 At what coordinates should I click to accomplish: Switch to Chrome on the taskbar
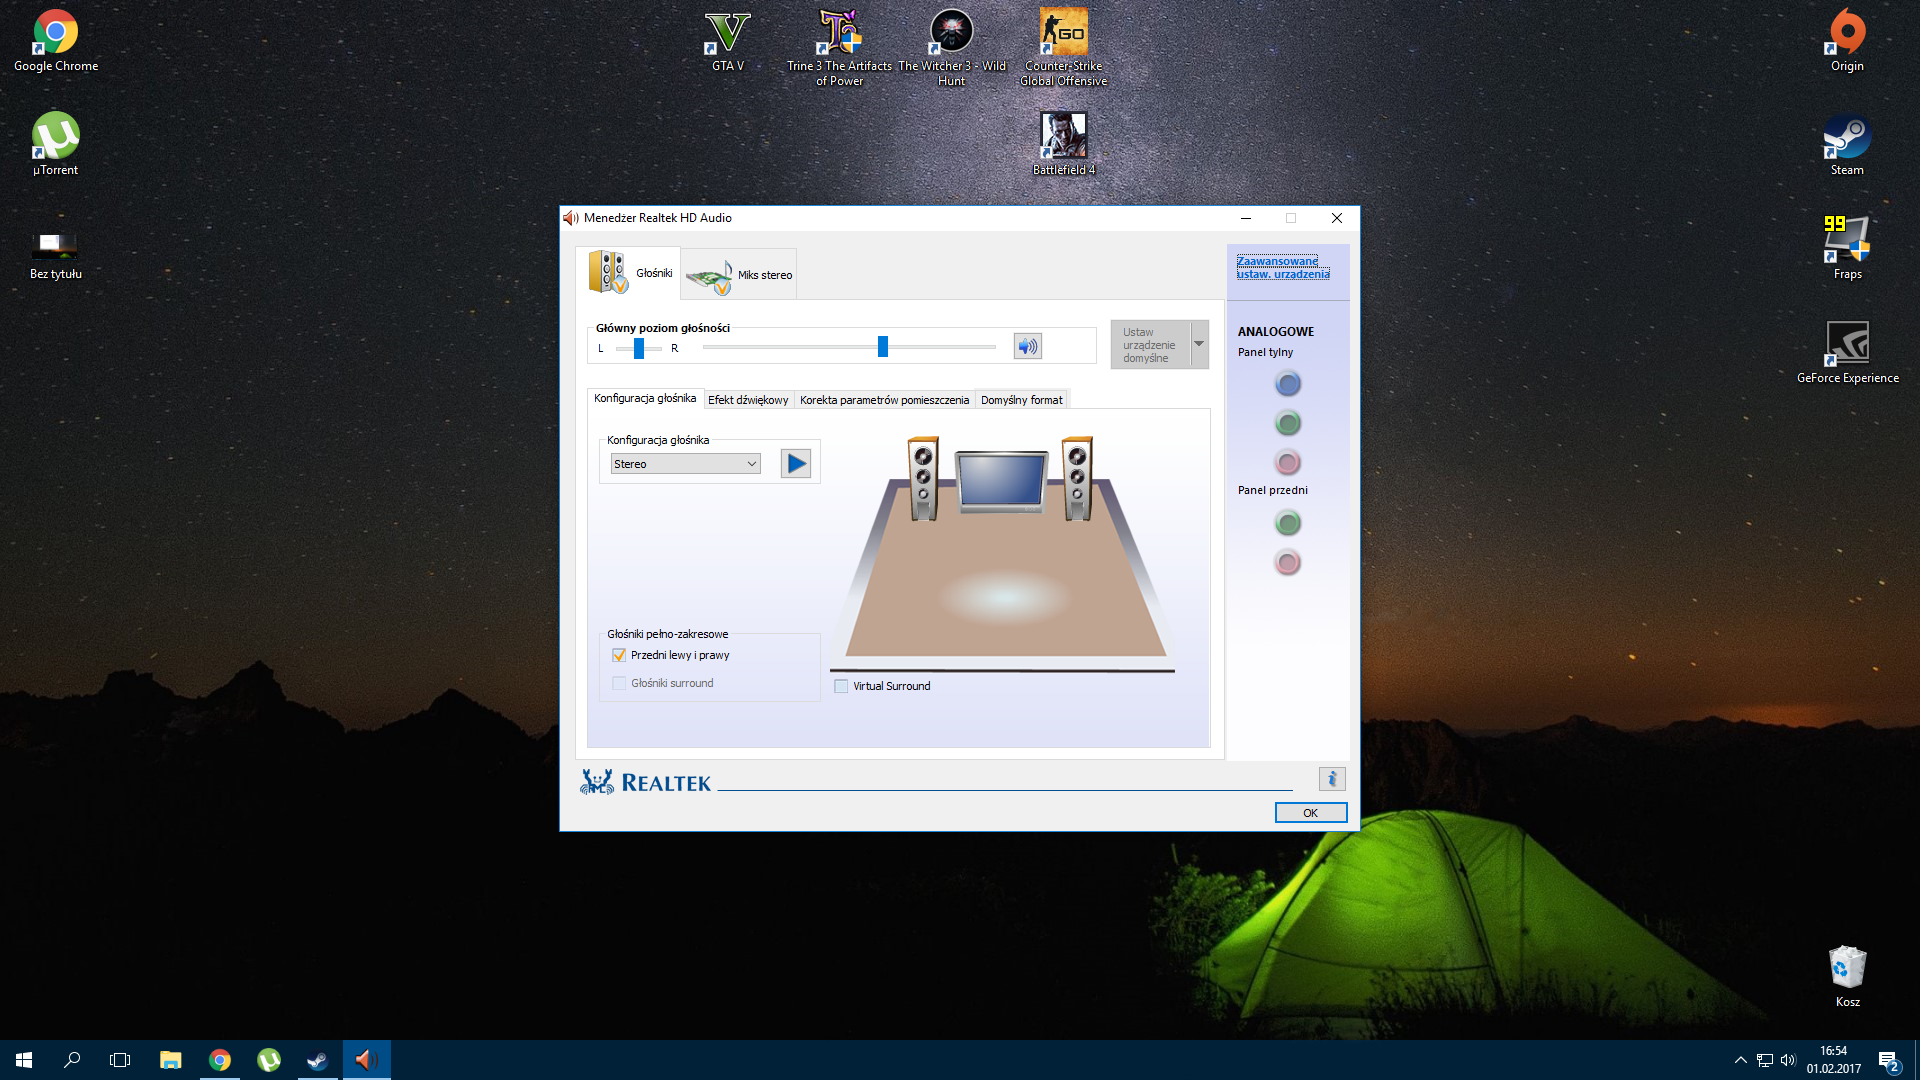220,1060
